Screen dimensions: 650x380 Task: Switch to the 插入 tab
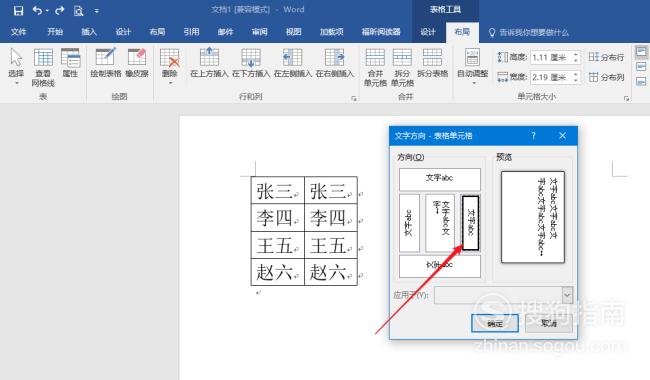(89, 32)
